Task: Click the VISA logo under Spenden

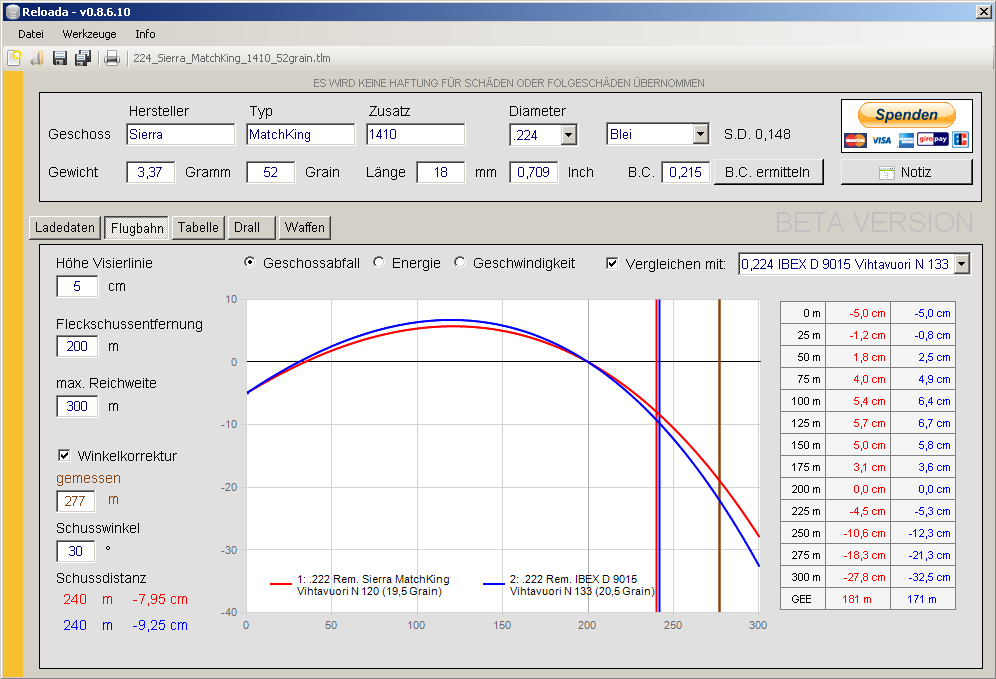Action: [882, 140]
